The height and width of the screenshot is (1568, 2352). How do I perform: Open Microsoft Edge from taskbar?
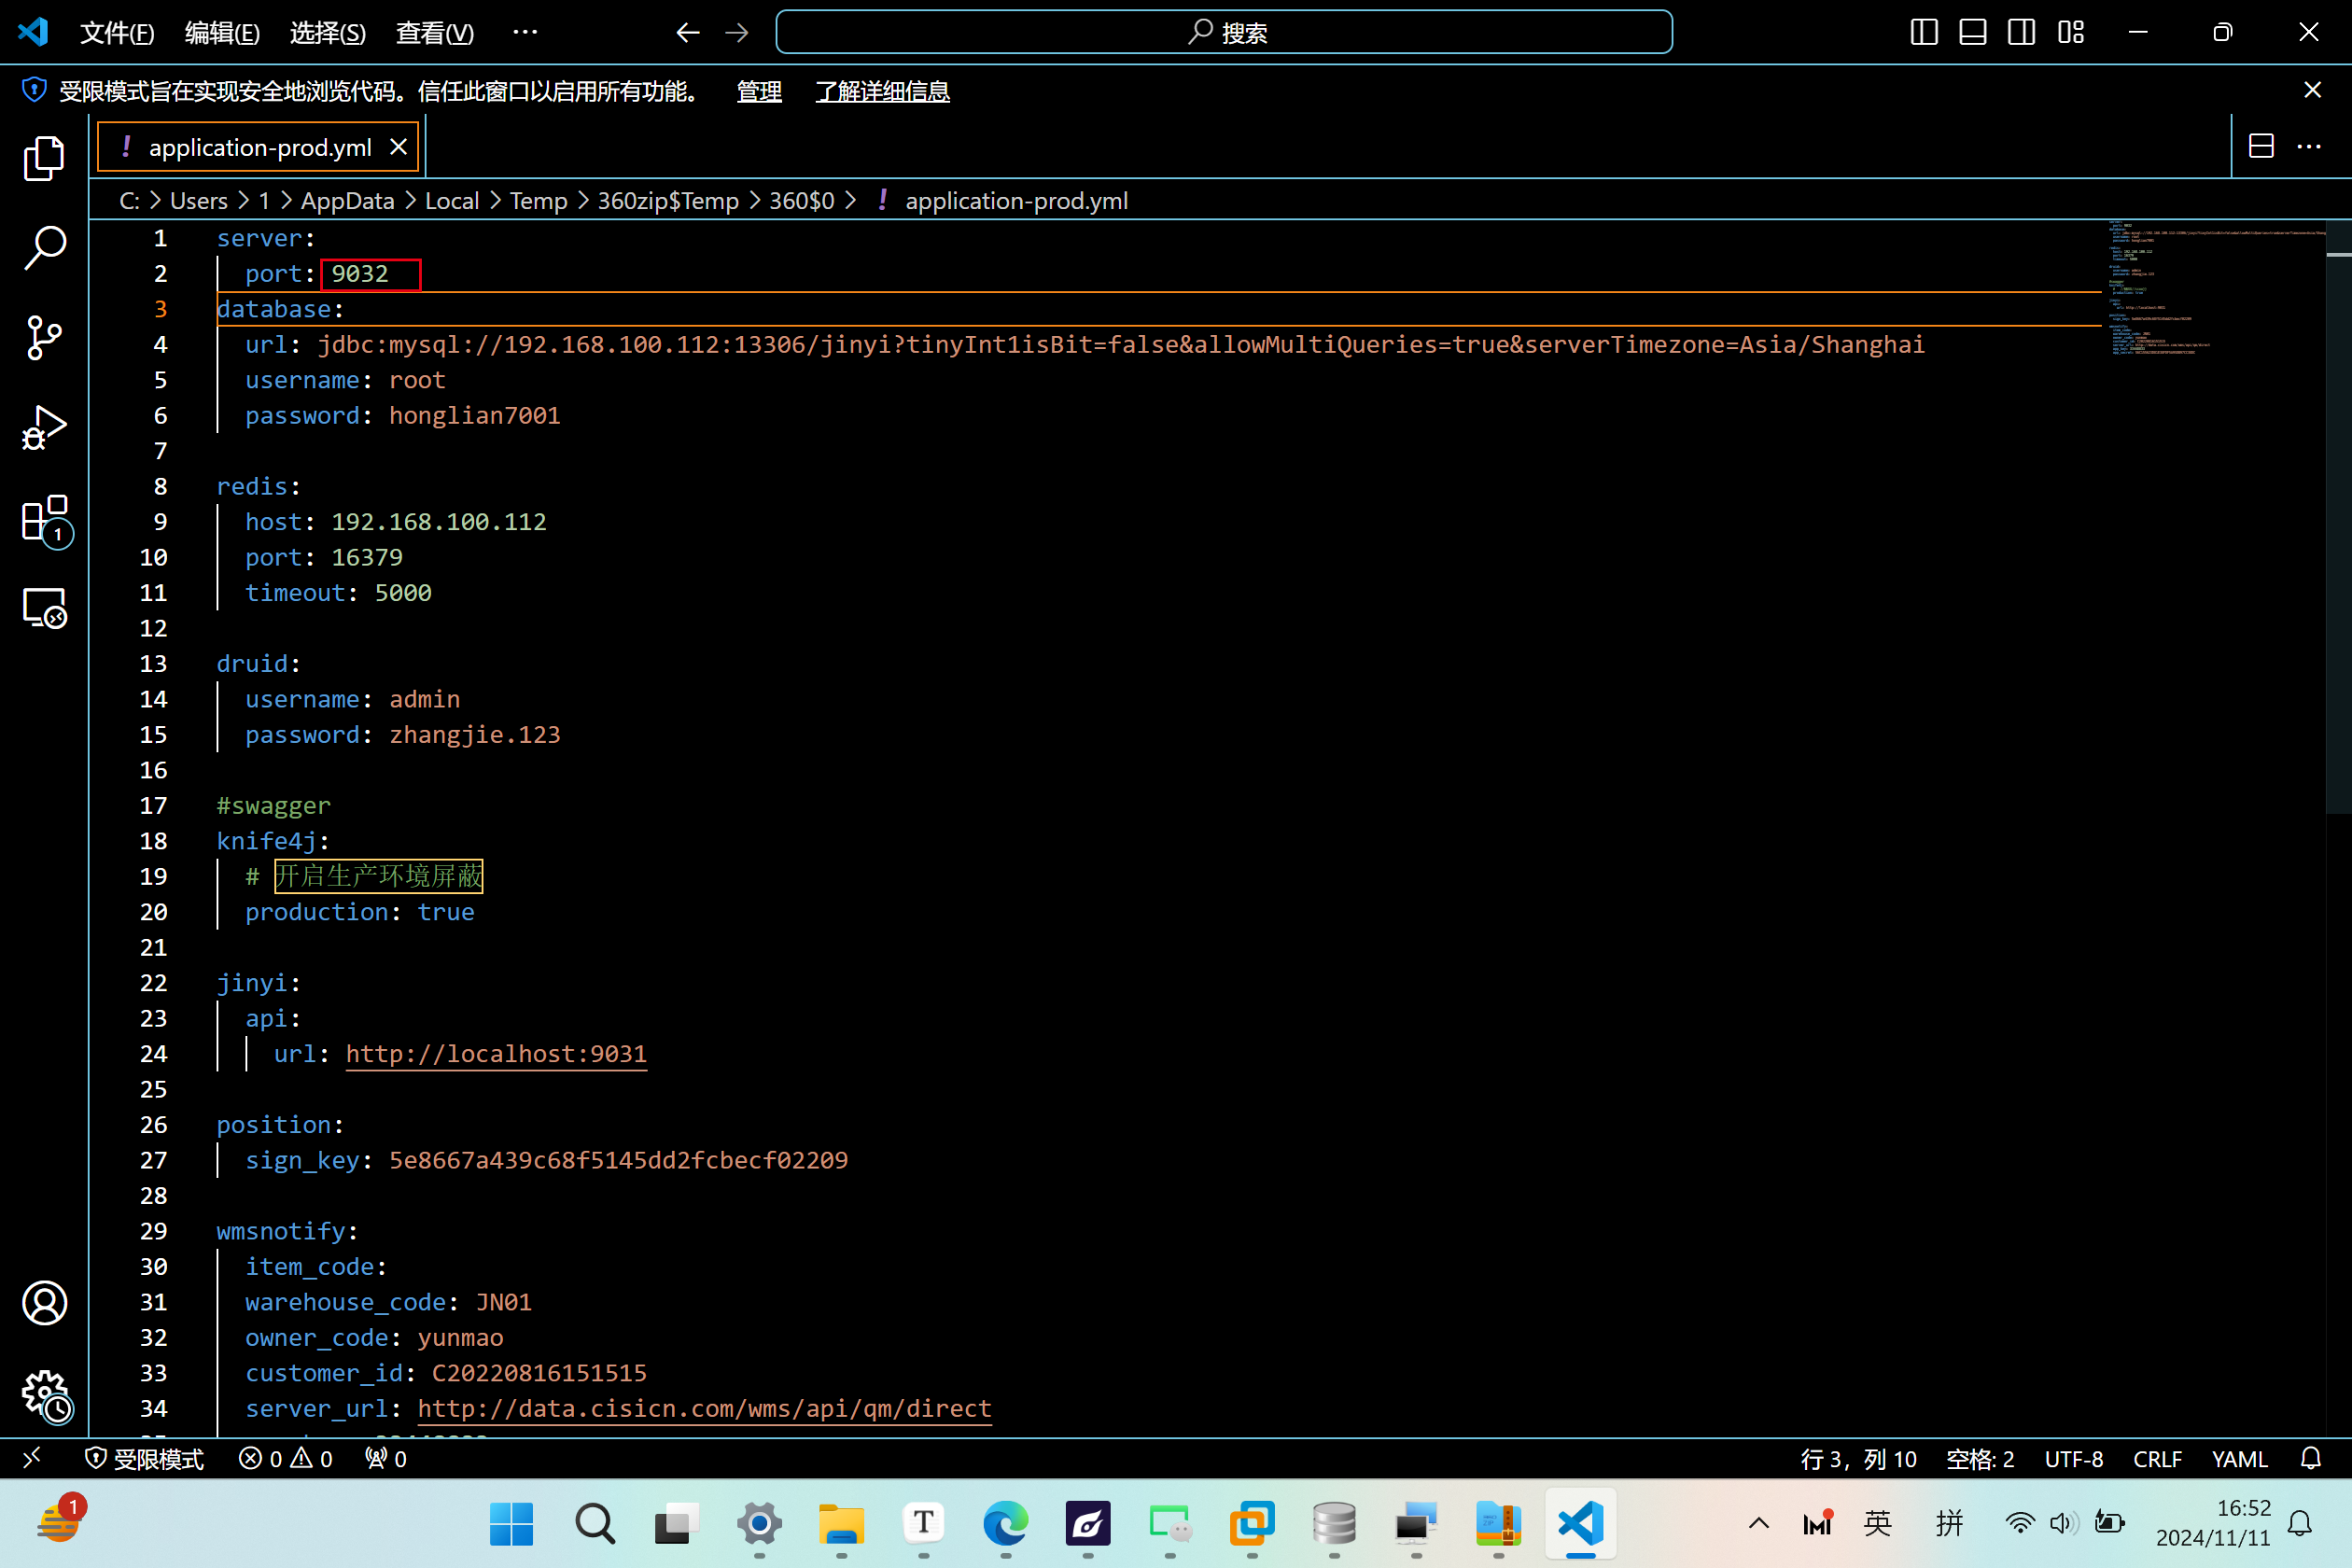[1005, 1524]
